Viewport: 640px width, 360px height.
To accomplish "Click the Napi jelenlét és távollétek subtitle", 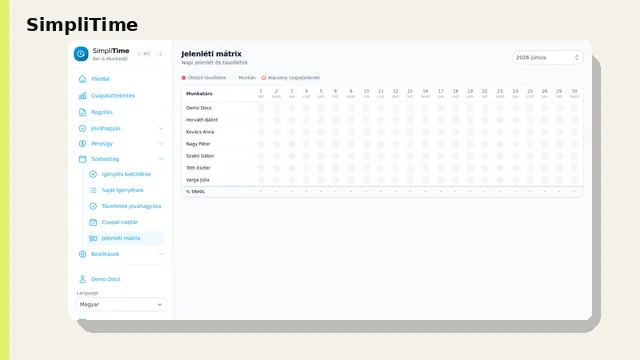I will point(215,63).
